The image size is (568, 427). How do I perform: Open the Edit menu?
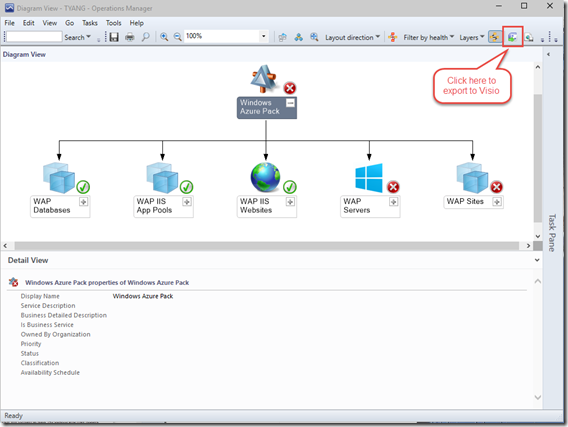click(x=29, y=23)
